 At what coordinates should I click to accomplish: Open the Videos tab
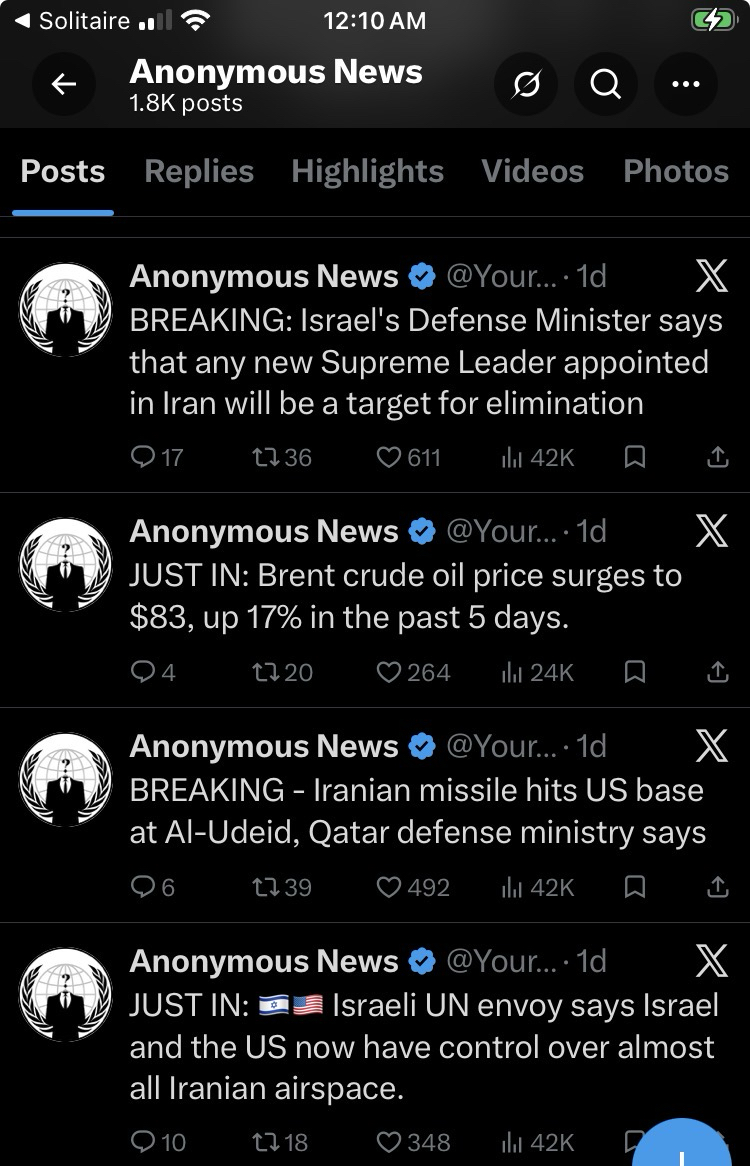click(x=532, y=171)
